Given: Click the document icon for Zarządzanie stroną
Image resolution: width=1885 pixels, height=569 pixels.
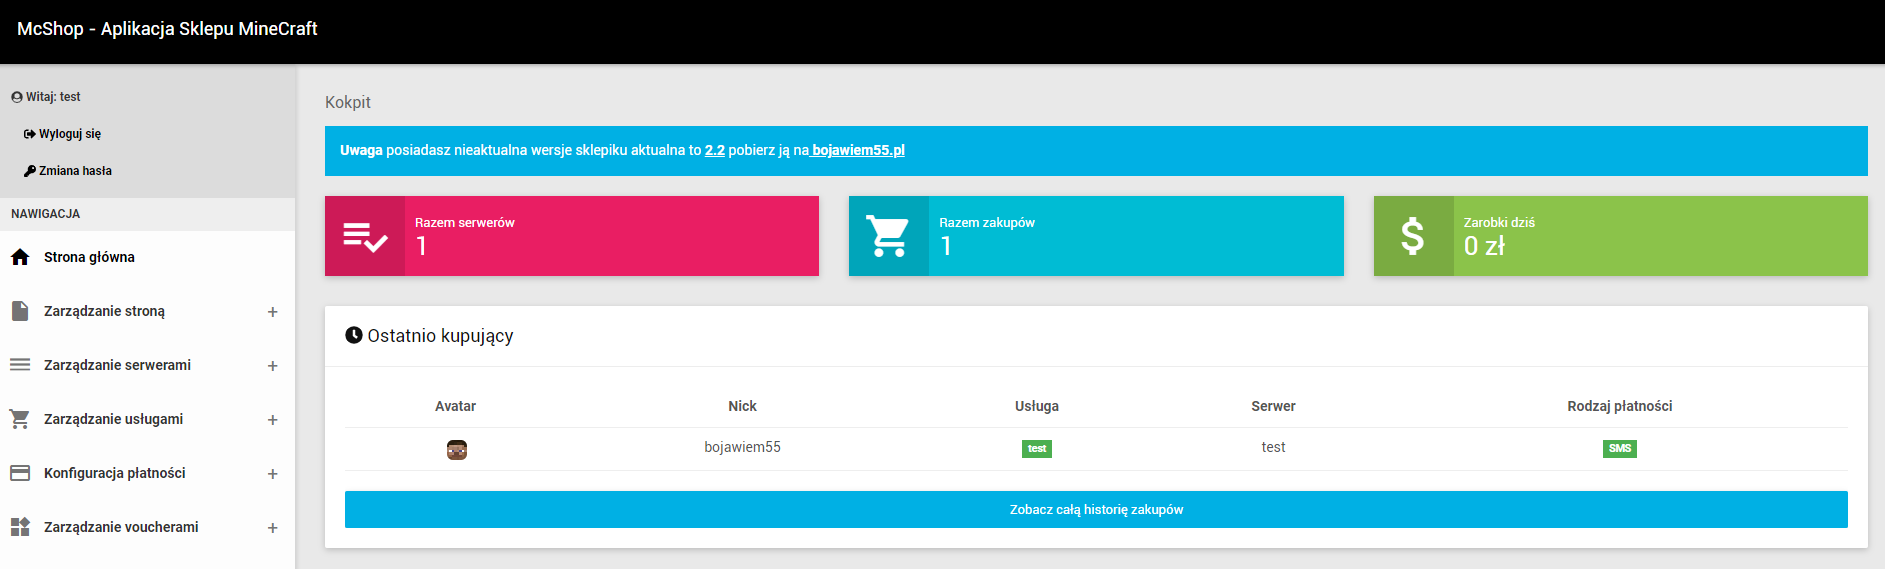Looking at the screenshot, I should pos(20,311).
